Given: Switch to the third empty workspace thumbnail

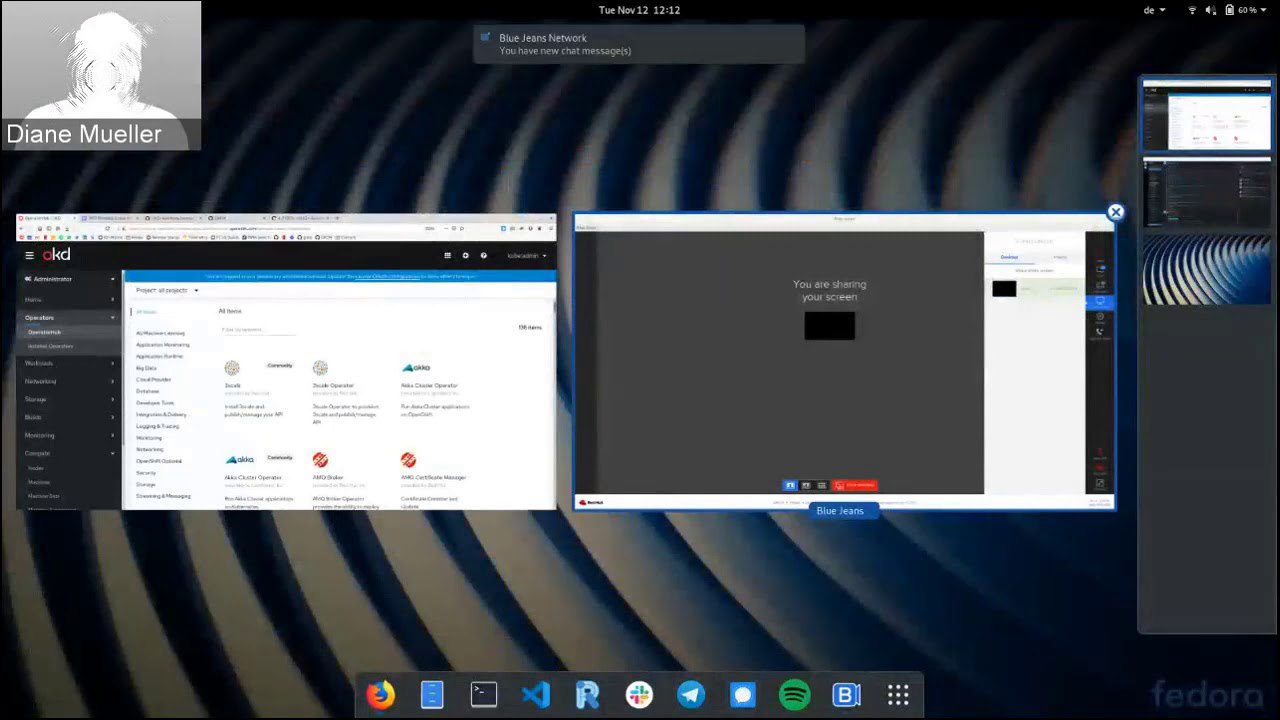Looking at the screenshot, I should pyautogui.click(x=1207, y=269).
